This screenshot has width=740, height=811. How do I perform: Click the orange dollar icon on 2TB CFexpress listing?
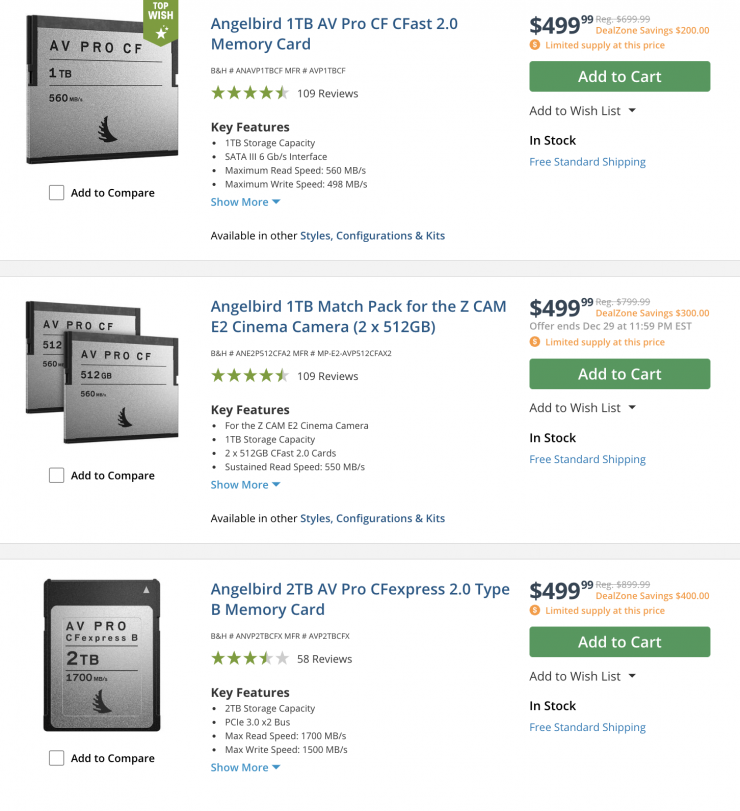click(x=535, y=610)
